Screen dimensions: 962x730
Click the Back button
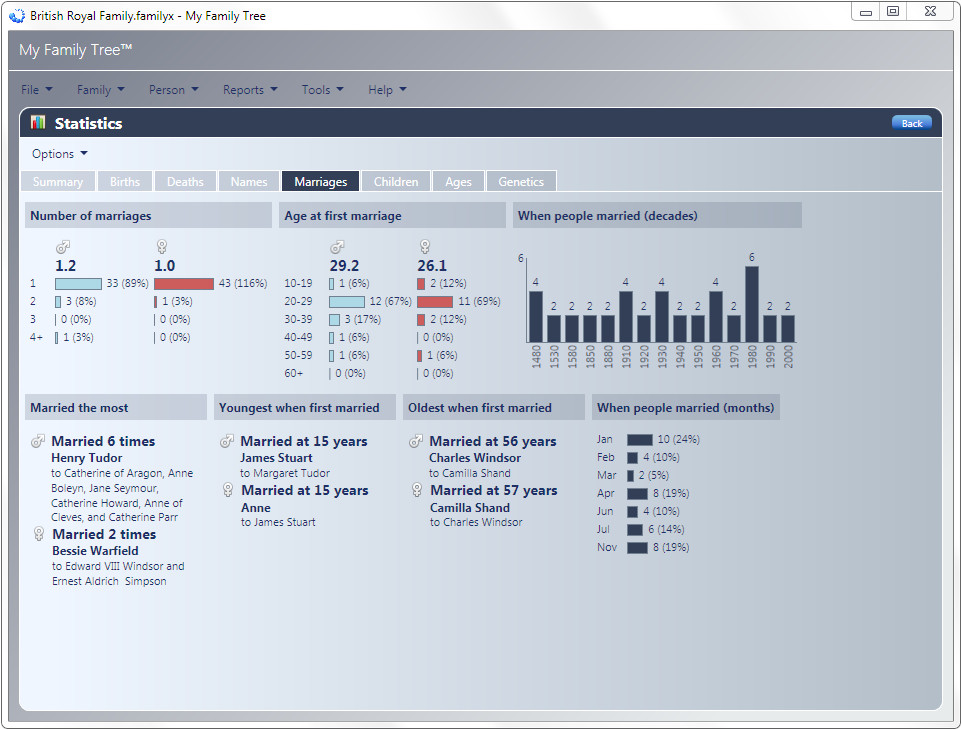point(912,123)
